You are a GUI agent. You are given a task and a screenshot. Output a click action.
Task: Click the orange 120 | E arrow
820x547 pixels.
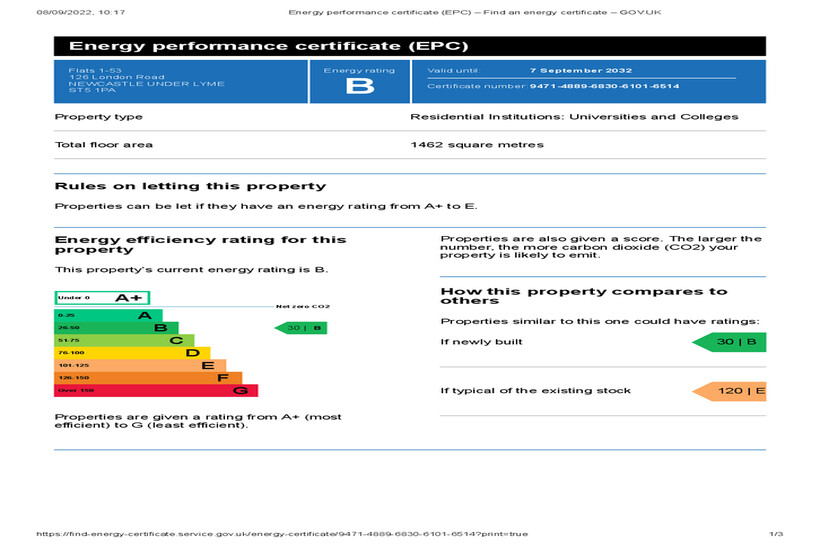point(730,390)
